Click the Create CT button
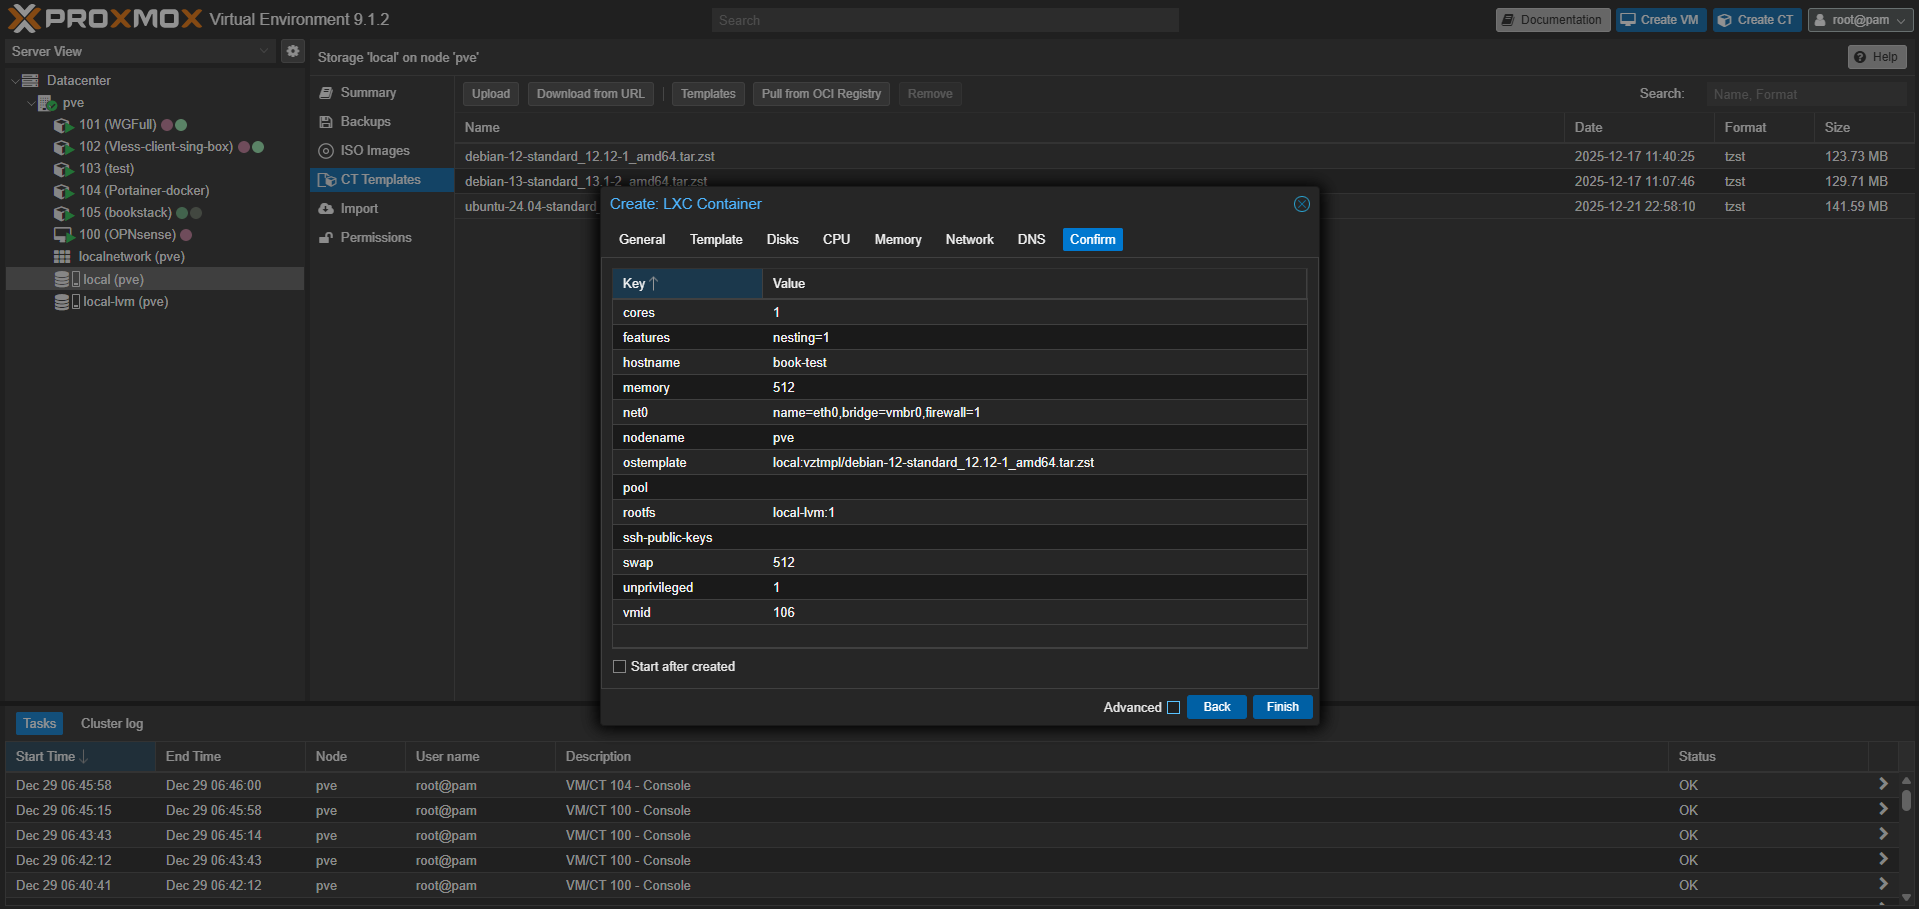Screen dimensions: 1919x909 pos(1756,20)
